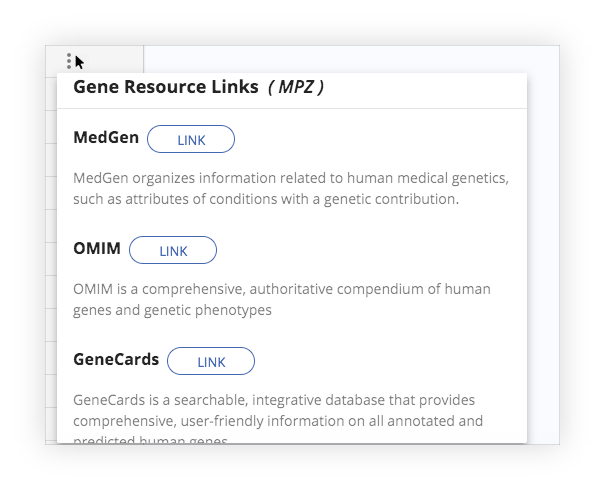Open the vertical three-dot menu icon
605x490 pixels.
coord(69,61)
